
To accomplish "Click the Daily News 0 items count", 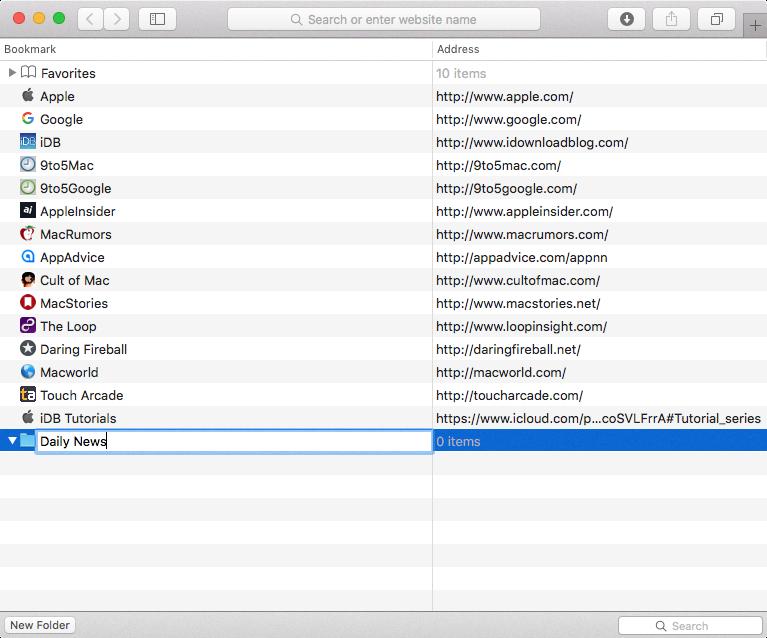I will tap(458, 441).
